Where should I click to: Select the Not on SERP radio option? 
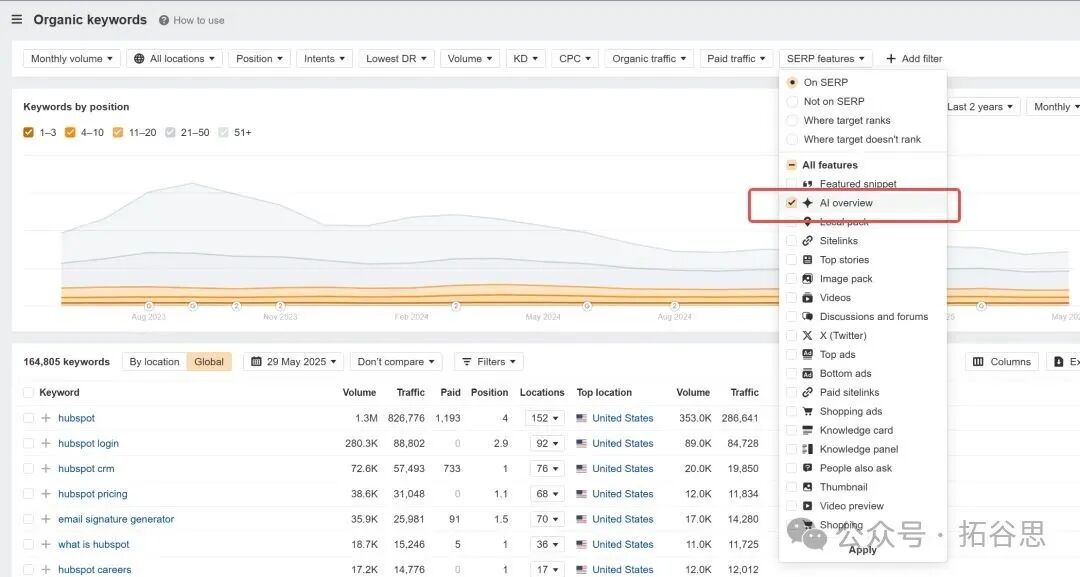(792, 101)
